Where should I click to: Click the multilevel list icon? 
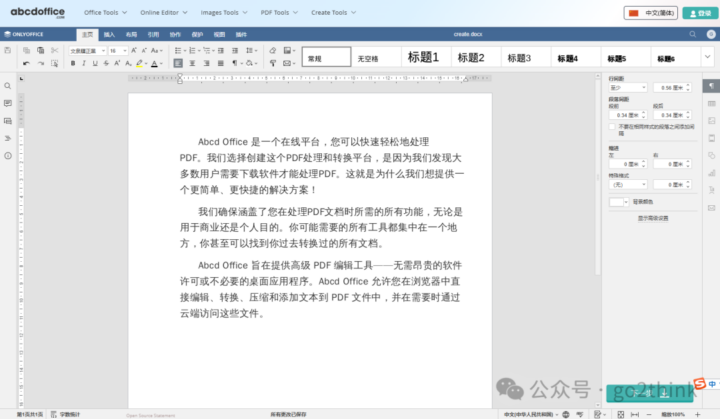[207, 51]
